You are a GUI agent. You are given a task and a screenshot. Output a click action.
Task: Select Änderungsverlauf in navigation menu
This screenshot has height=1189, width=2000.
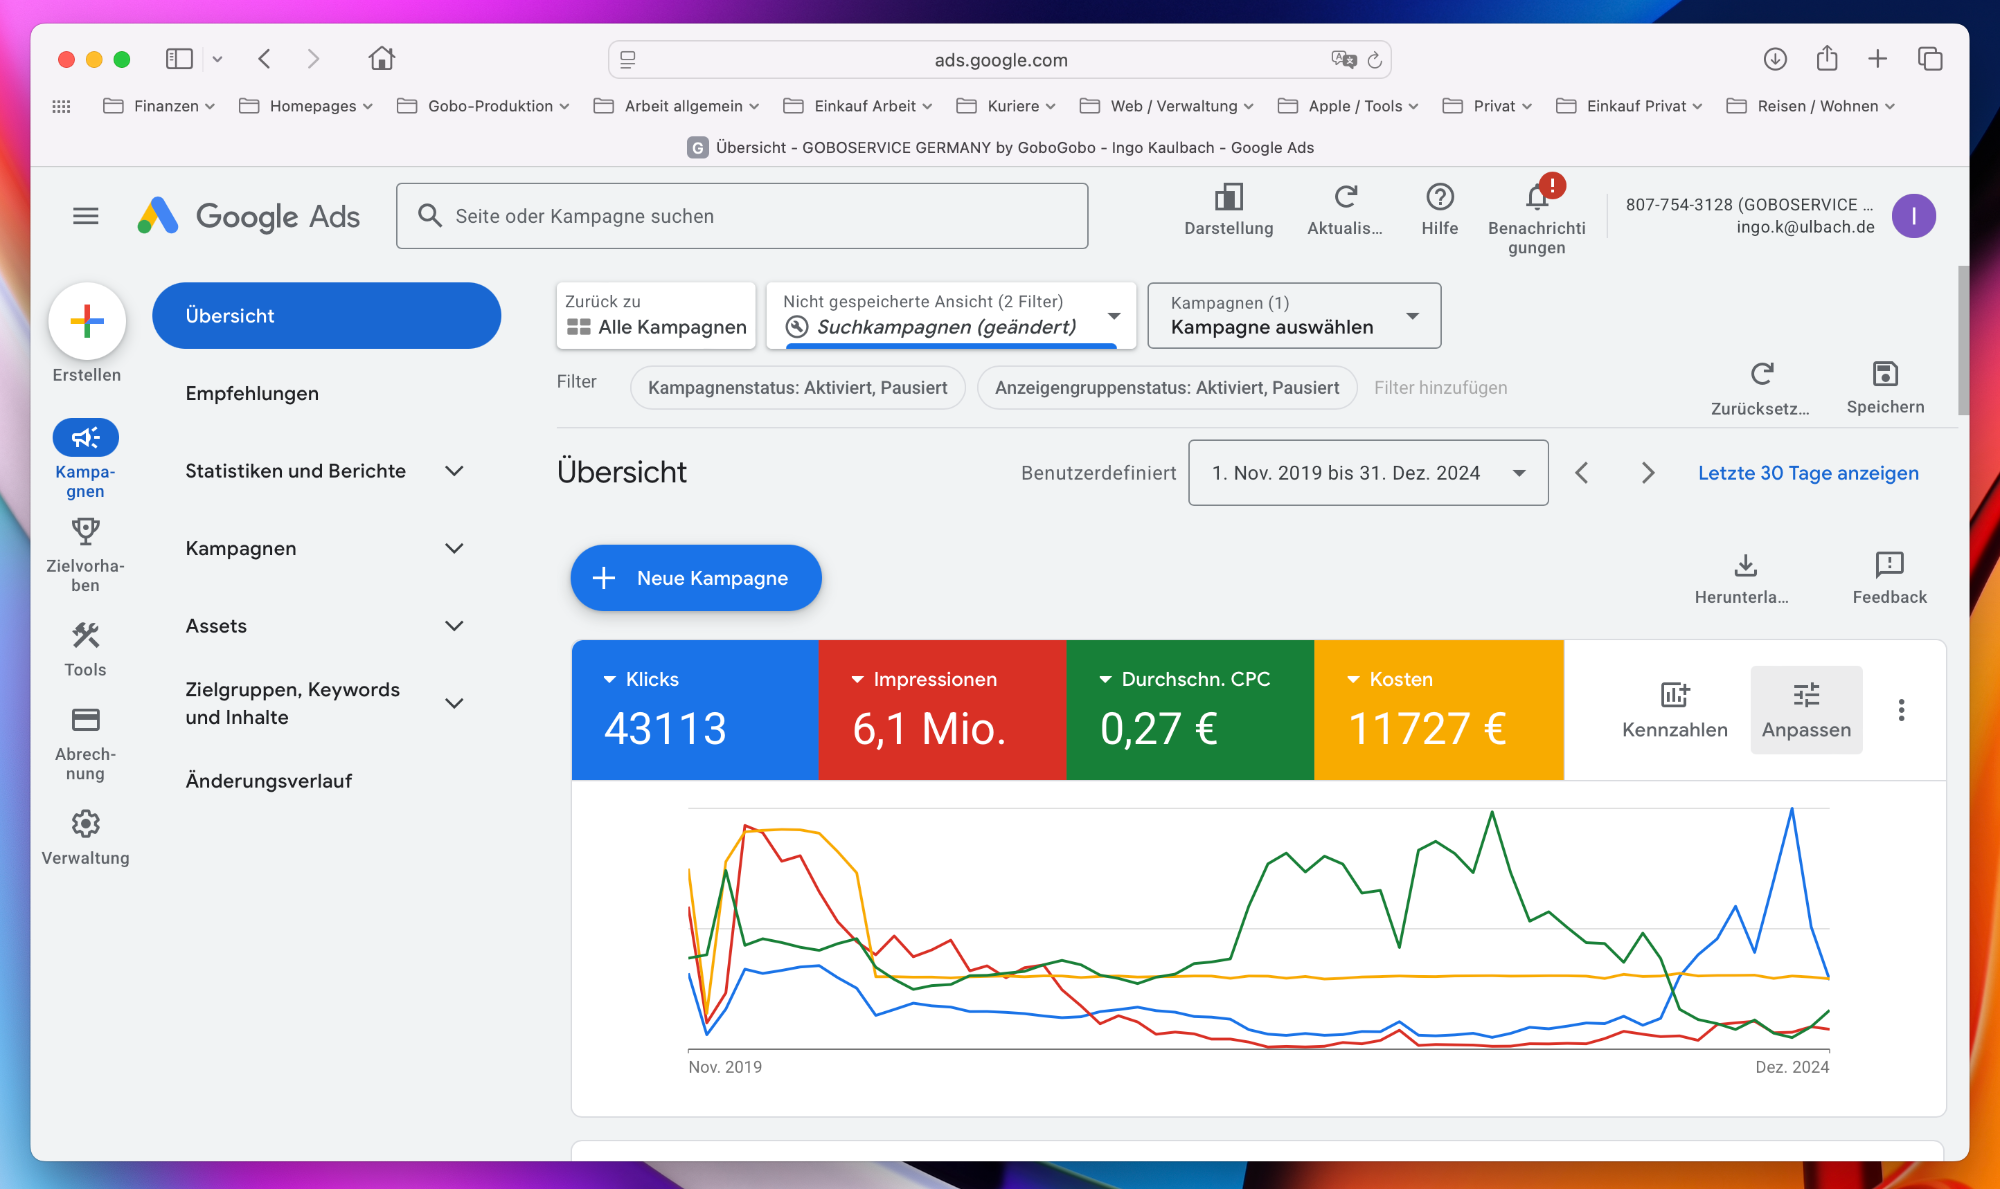click(x=268, y=781)
